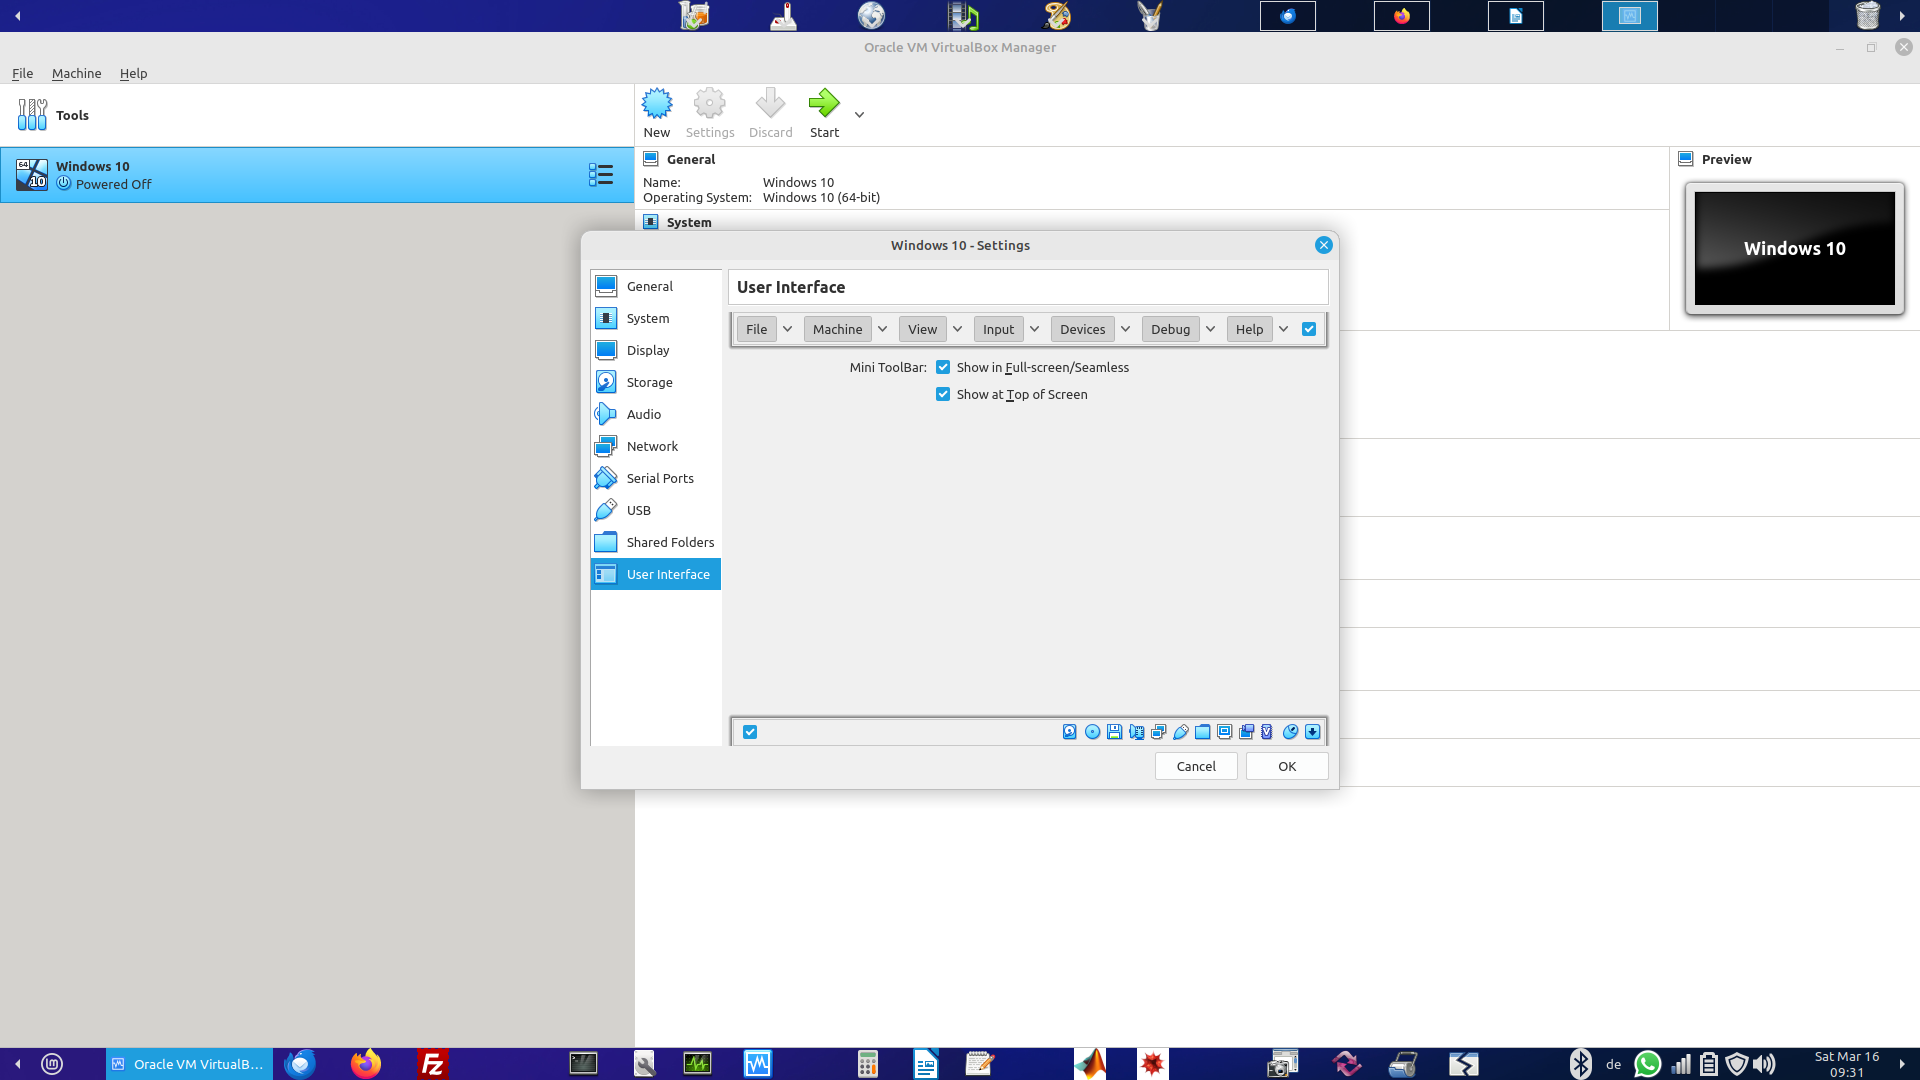Image resolution: width=1920 pixels, height=1080 pixels.
Task: Click the Tools icon in left pane
Action: [32, 115]
